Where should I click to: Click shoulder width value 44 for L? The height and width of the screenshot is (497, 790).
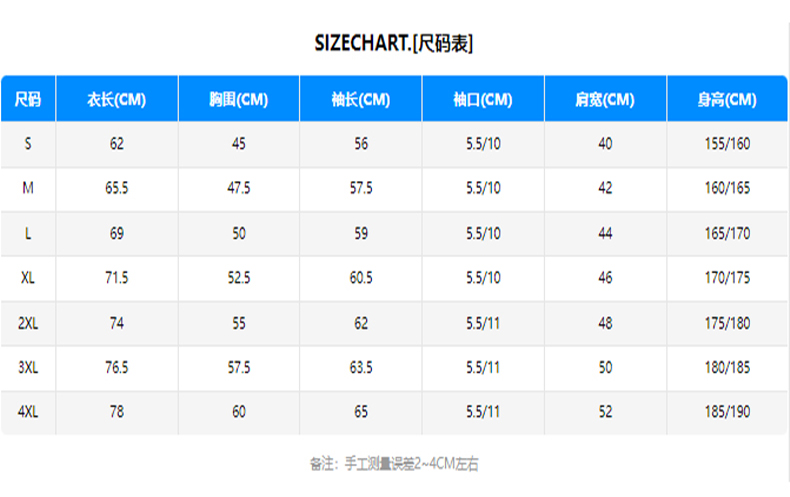tap(605, 233)
